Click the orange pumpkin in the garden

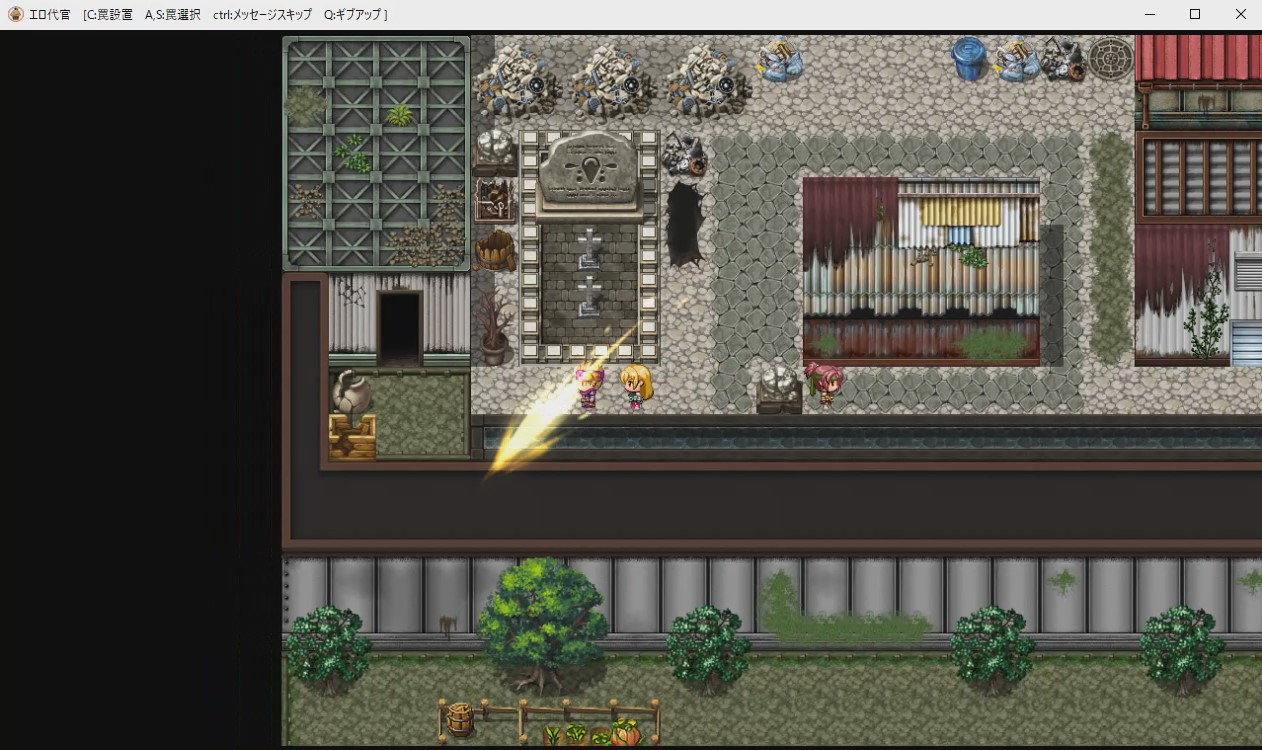point(625,732)
